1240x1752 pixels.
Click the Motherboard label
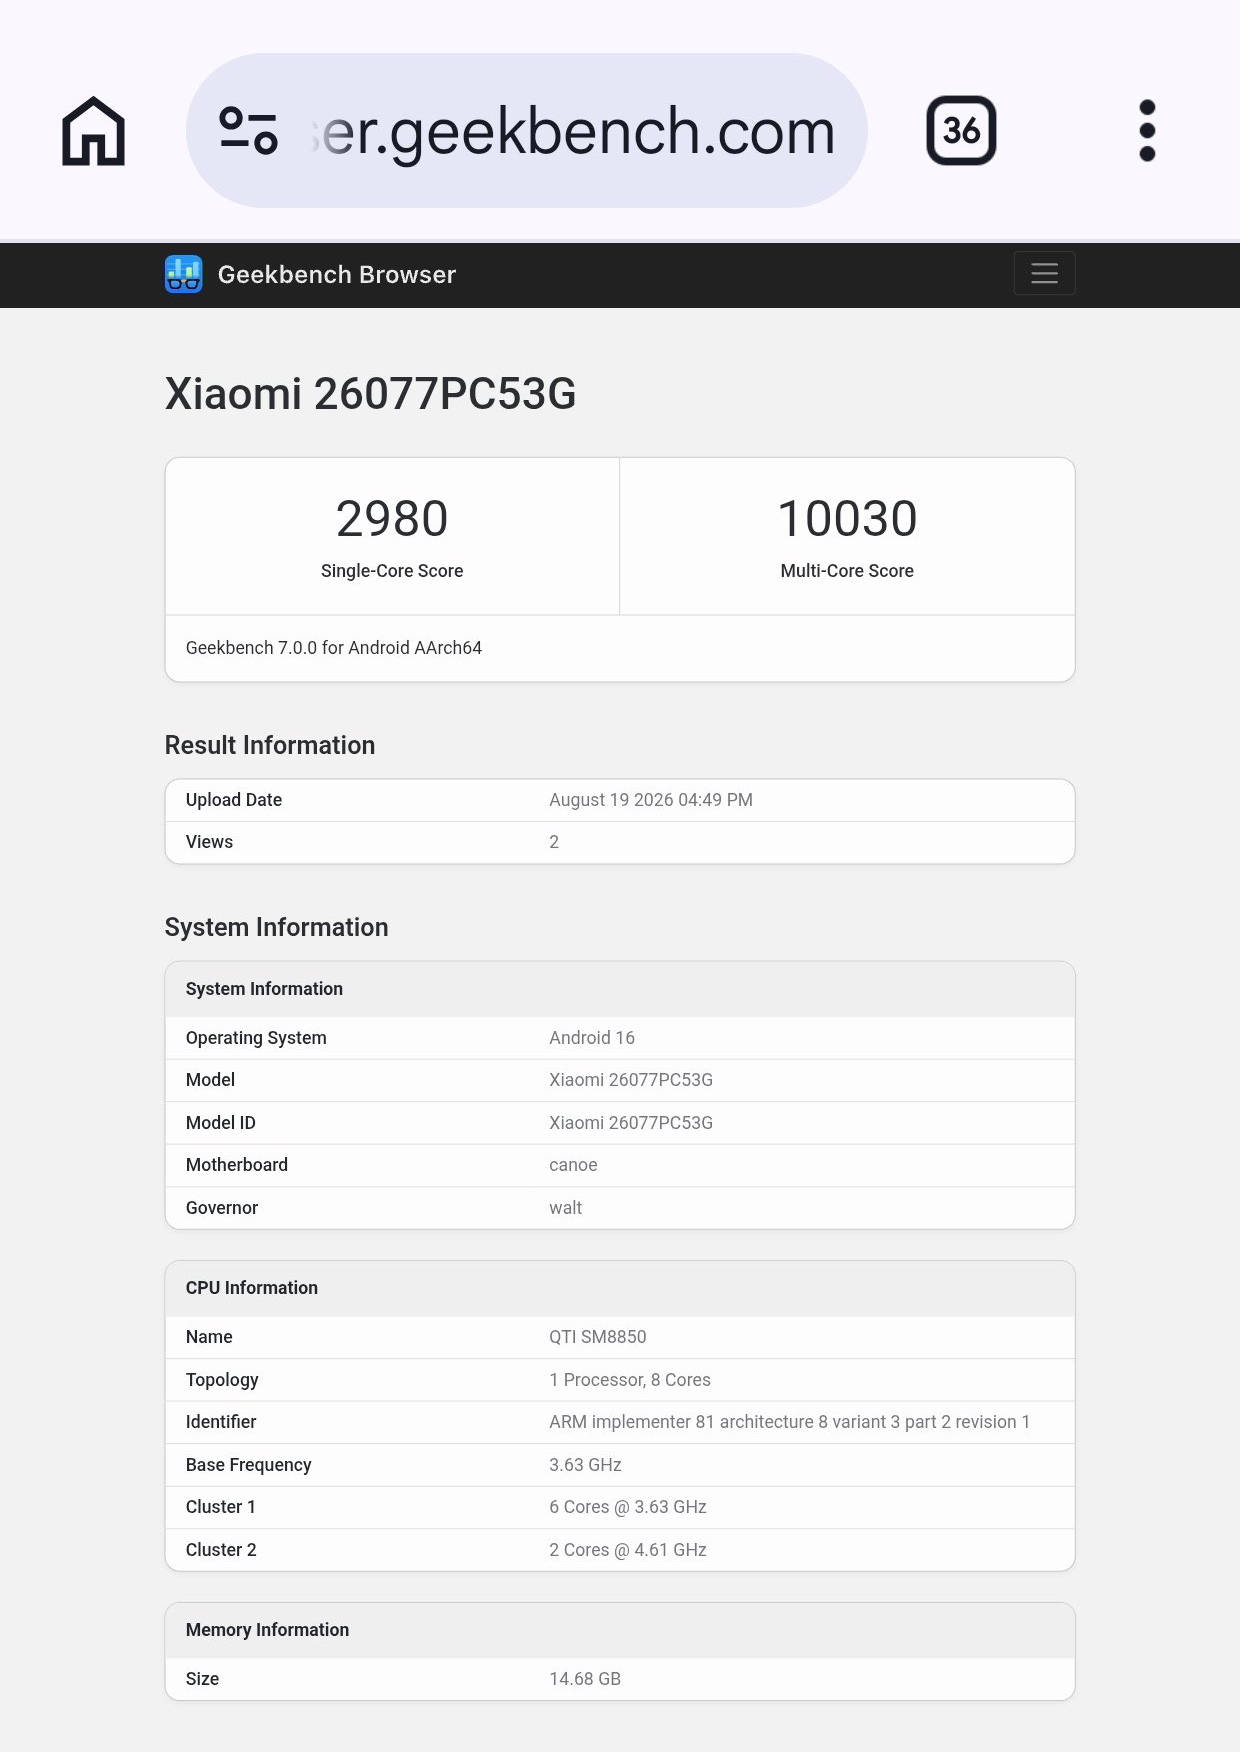point(237,1165)
